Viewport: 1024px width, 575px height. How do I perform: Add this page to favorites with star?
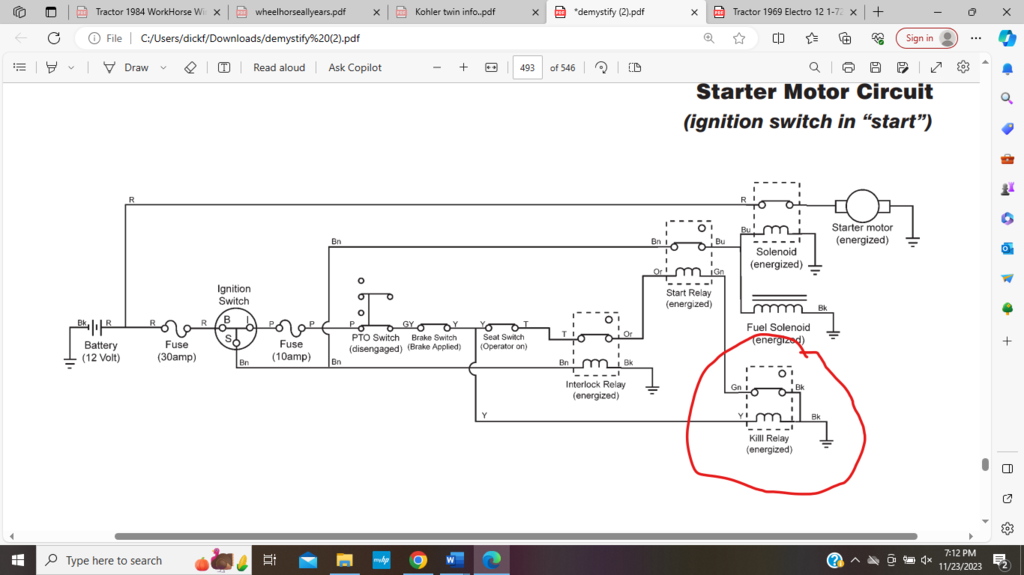pos(739,38)
